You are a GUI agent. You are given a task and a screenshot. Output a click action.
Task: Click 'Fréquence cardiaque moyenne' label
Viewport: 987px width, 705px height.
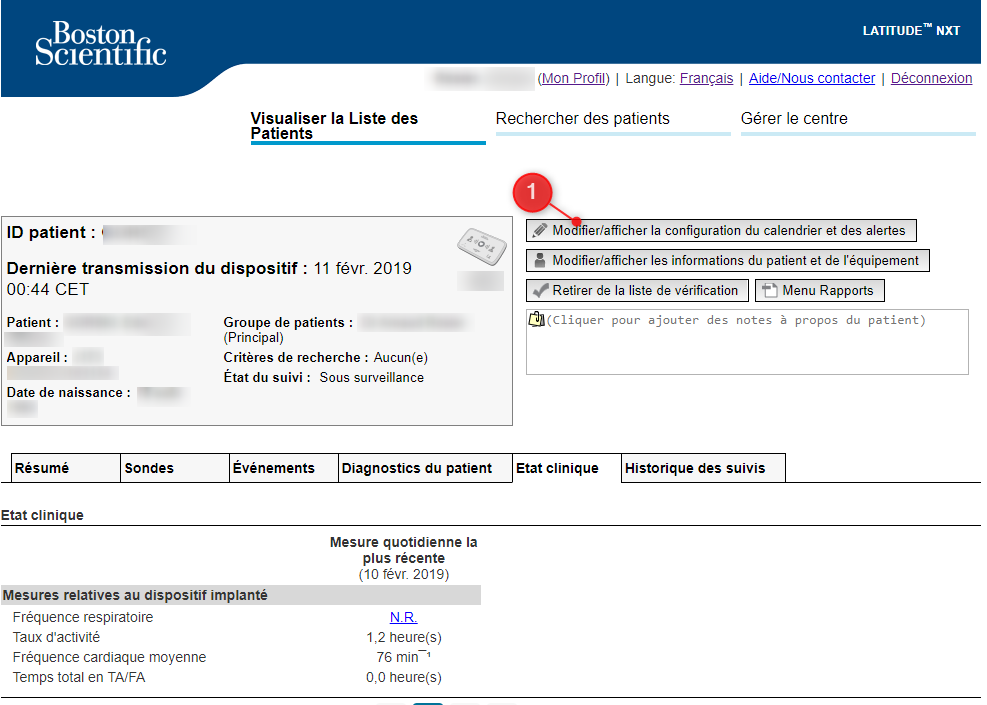pyautogui.click(x=109, y=657)
